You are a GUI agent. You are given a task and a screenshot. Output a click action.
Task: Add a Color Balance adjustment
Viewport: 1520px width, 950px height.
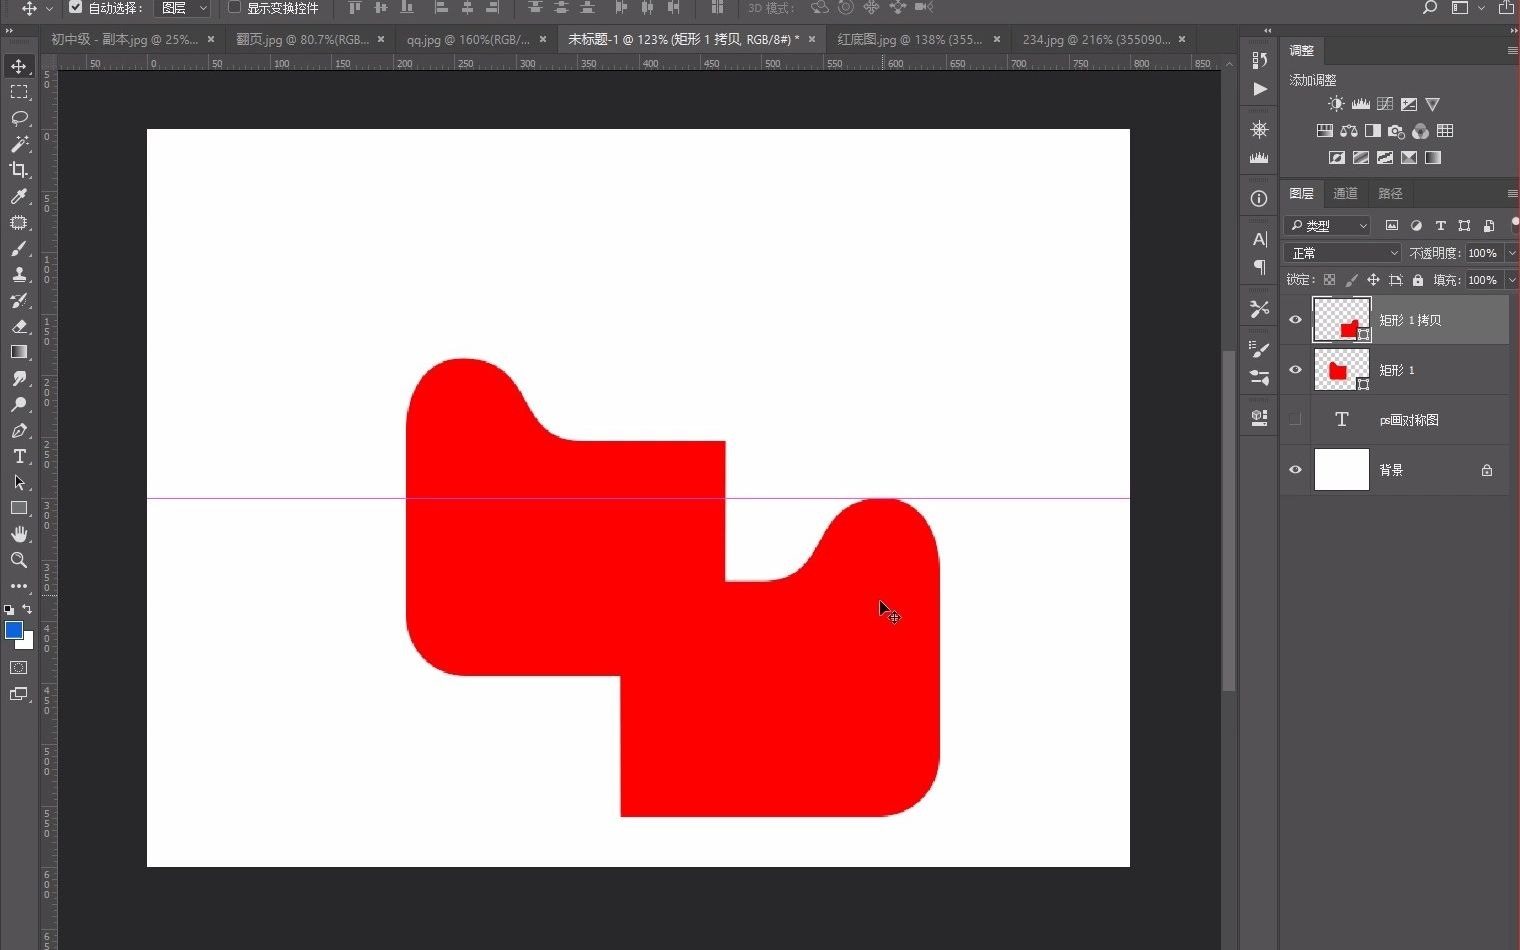pyautogui.click(x=1349, y=131)
